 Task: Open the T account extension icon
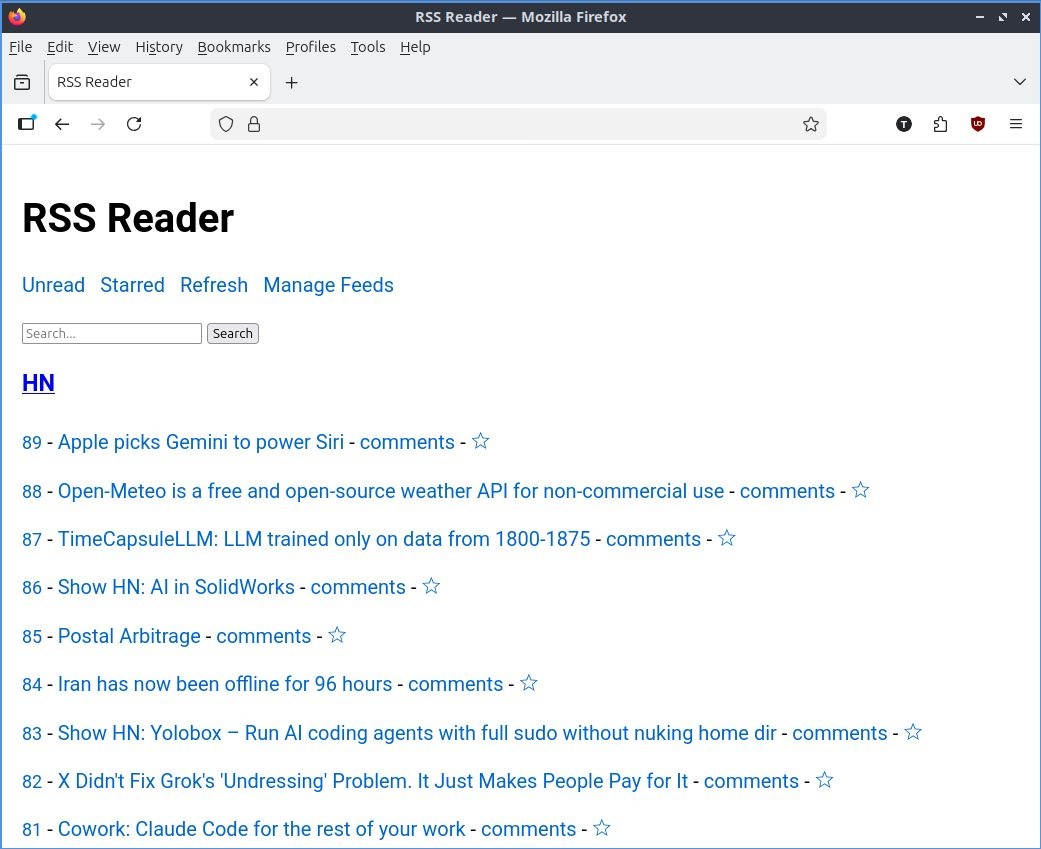pos(904,124)
